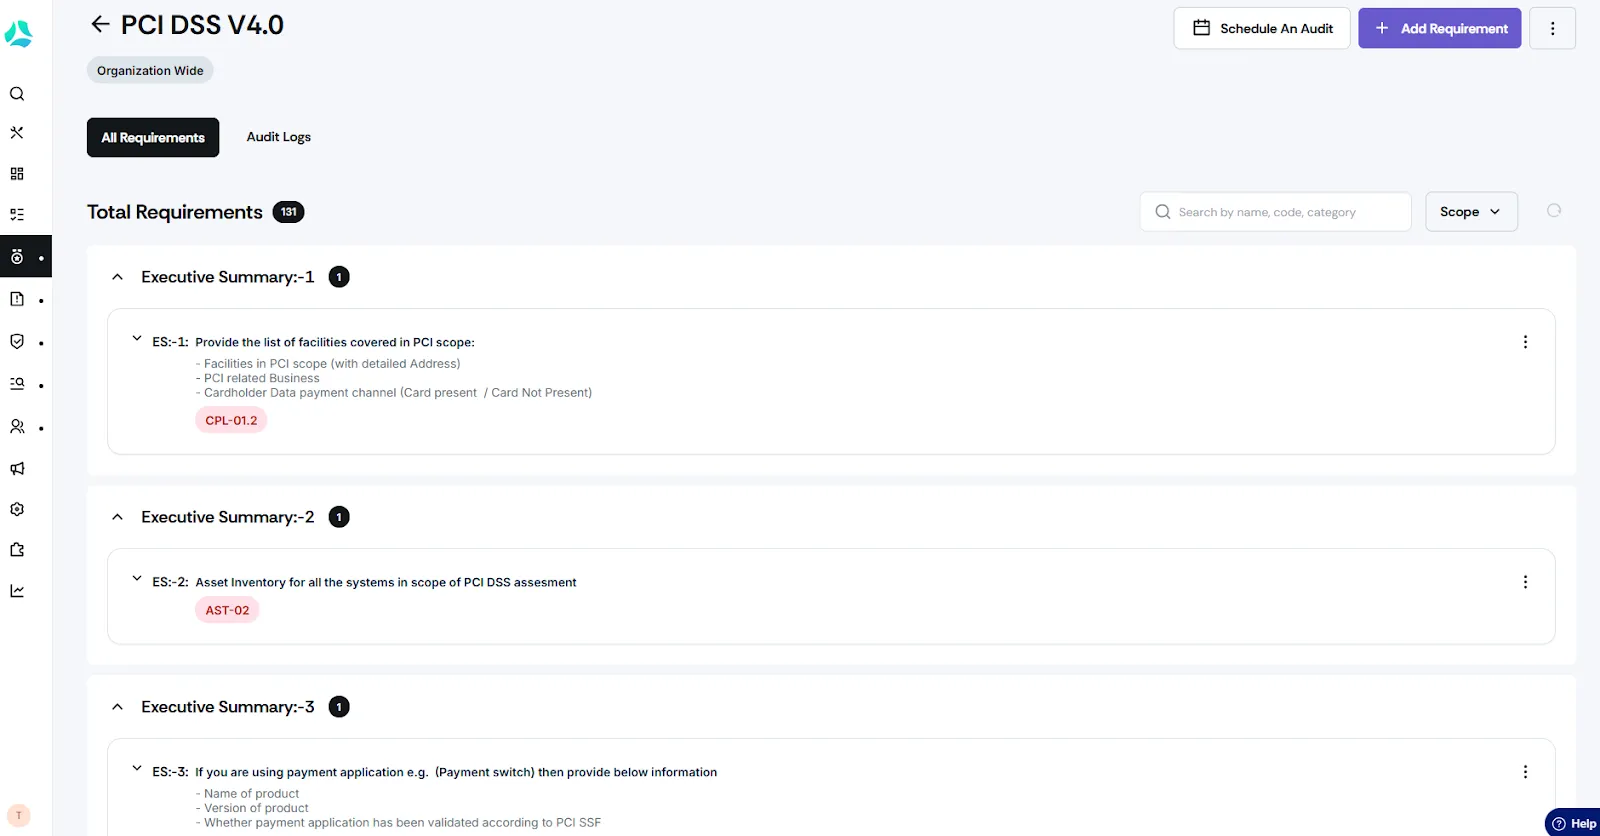Open the three-dot menu beside Add Requirement
The width and height of the screenshot is (1600, 836).
(1552, 28)
